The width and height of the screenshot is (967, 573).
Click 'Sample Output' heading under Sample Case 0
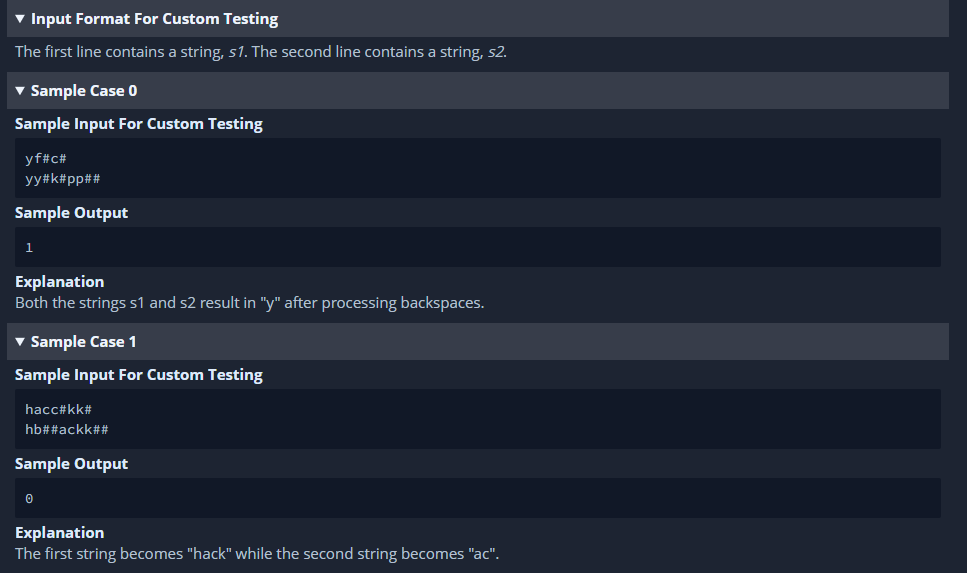[x=72, y=213]
